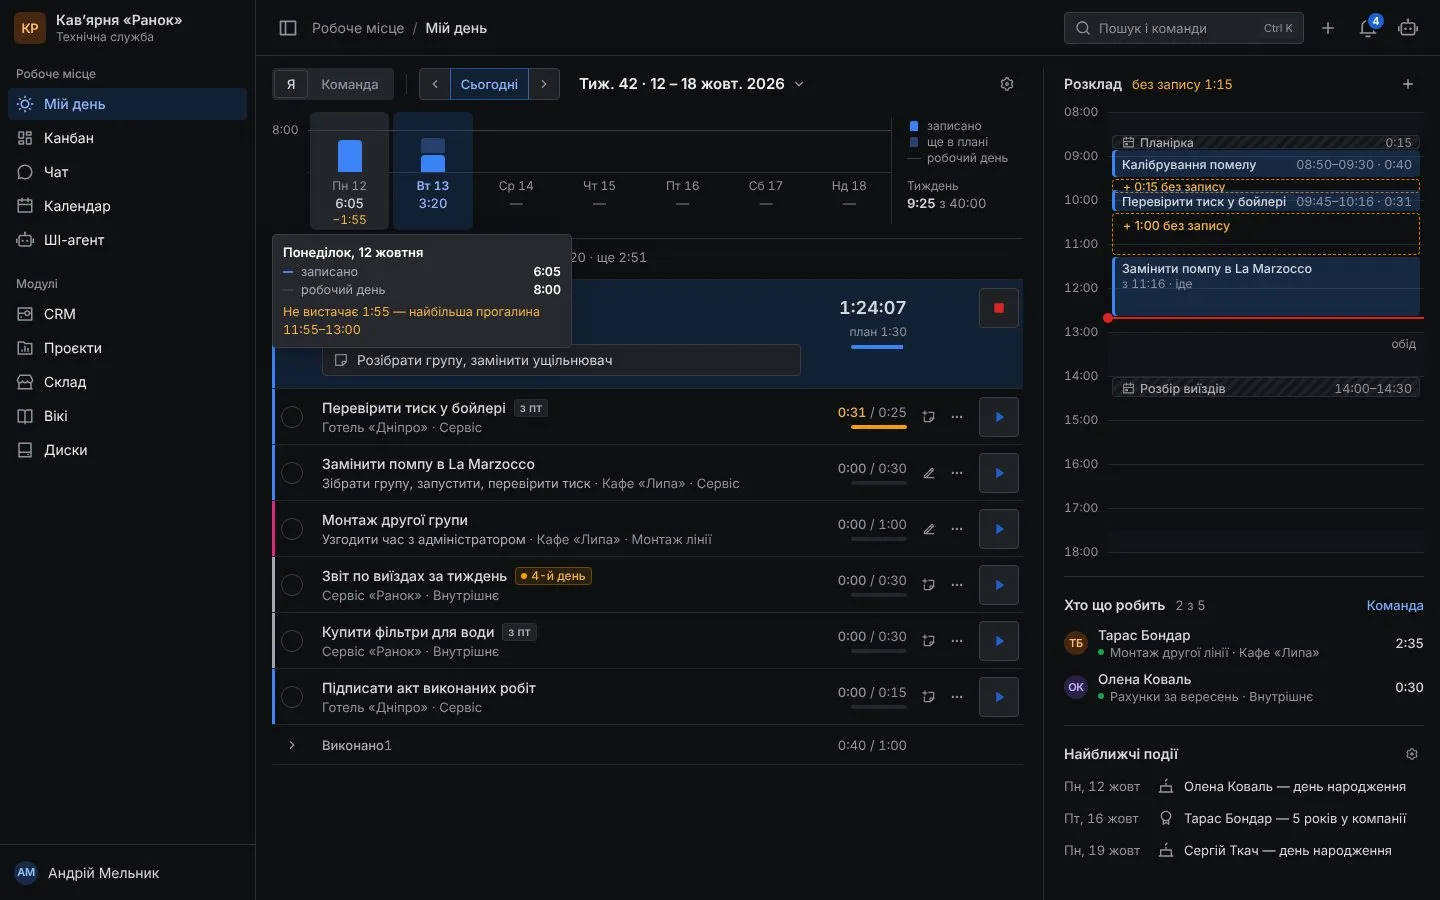Switch the view toggle to Я
This screenshot has width=1440, height=900.
(291, 84)
